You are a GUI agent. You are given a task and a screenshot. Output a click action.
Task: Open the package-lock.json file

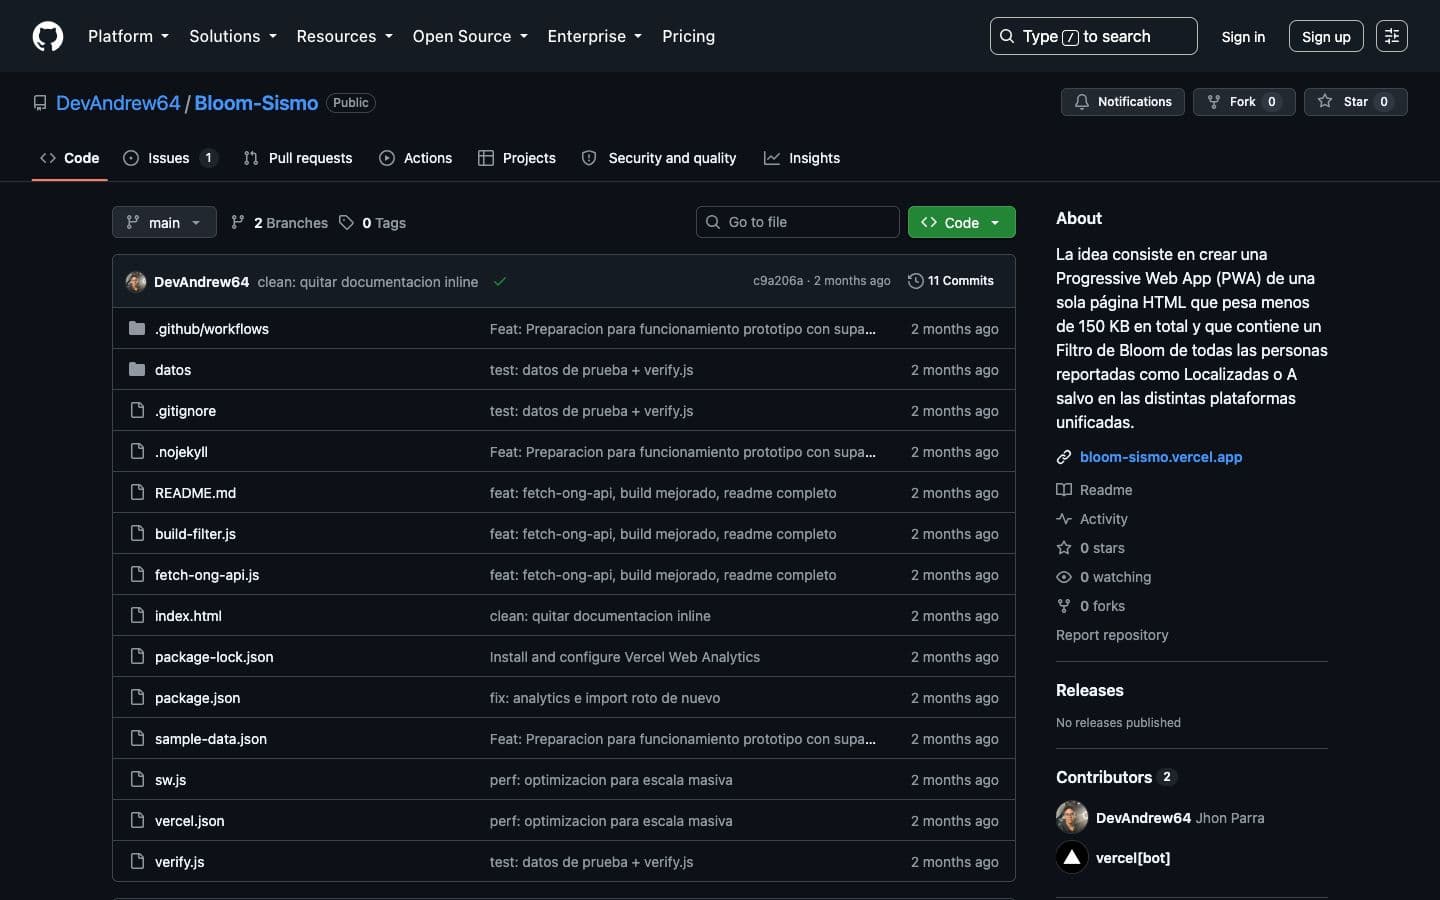(214, 657)
